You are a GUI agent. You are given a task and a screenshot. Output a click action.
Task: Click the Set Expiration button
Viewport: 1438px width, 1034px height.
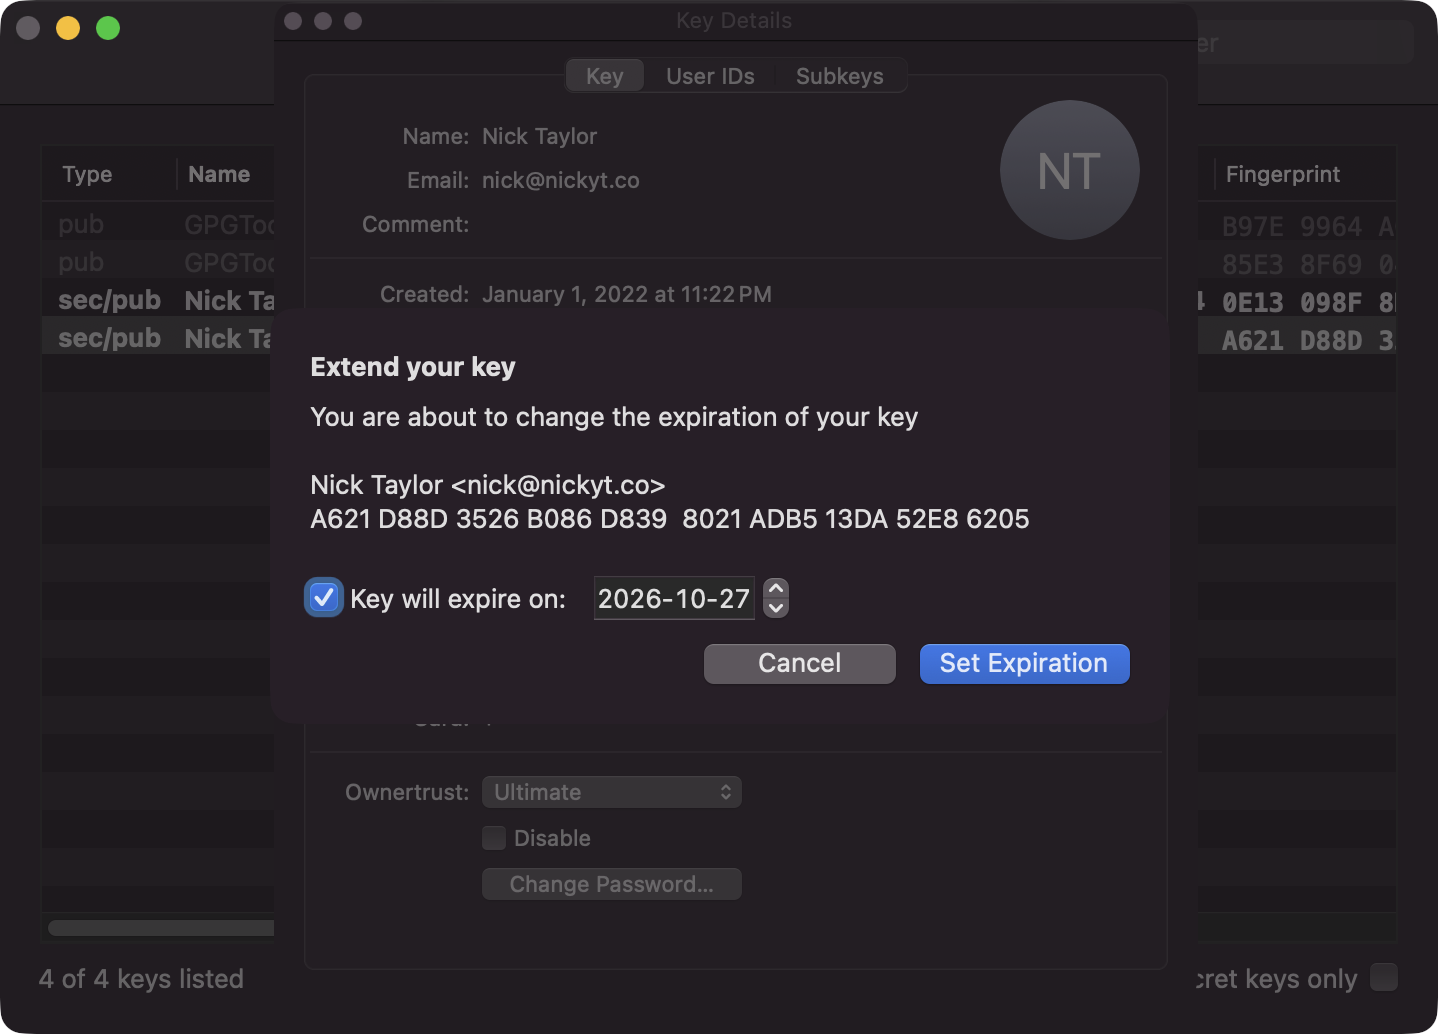[x=1024, y=664]
